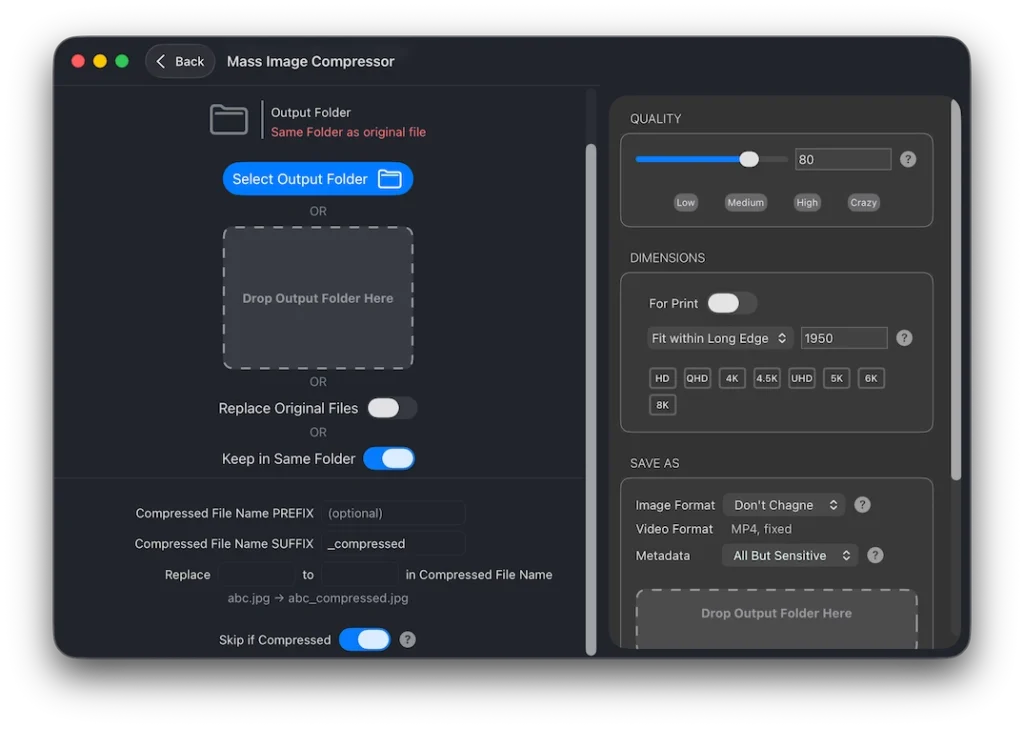The image size is (1024, 729).
Task: Click the Compressed File Name SUFFIX input field
Action: [393, 543]
